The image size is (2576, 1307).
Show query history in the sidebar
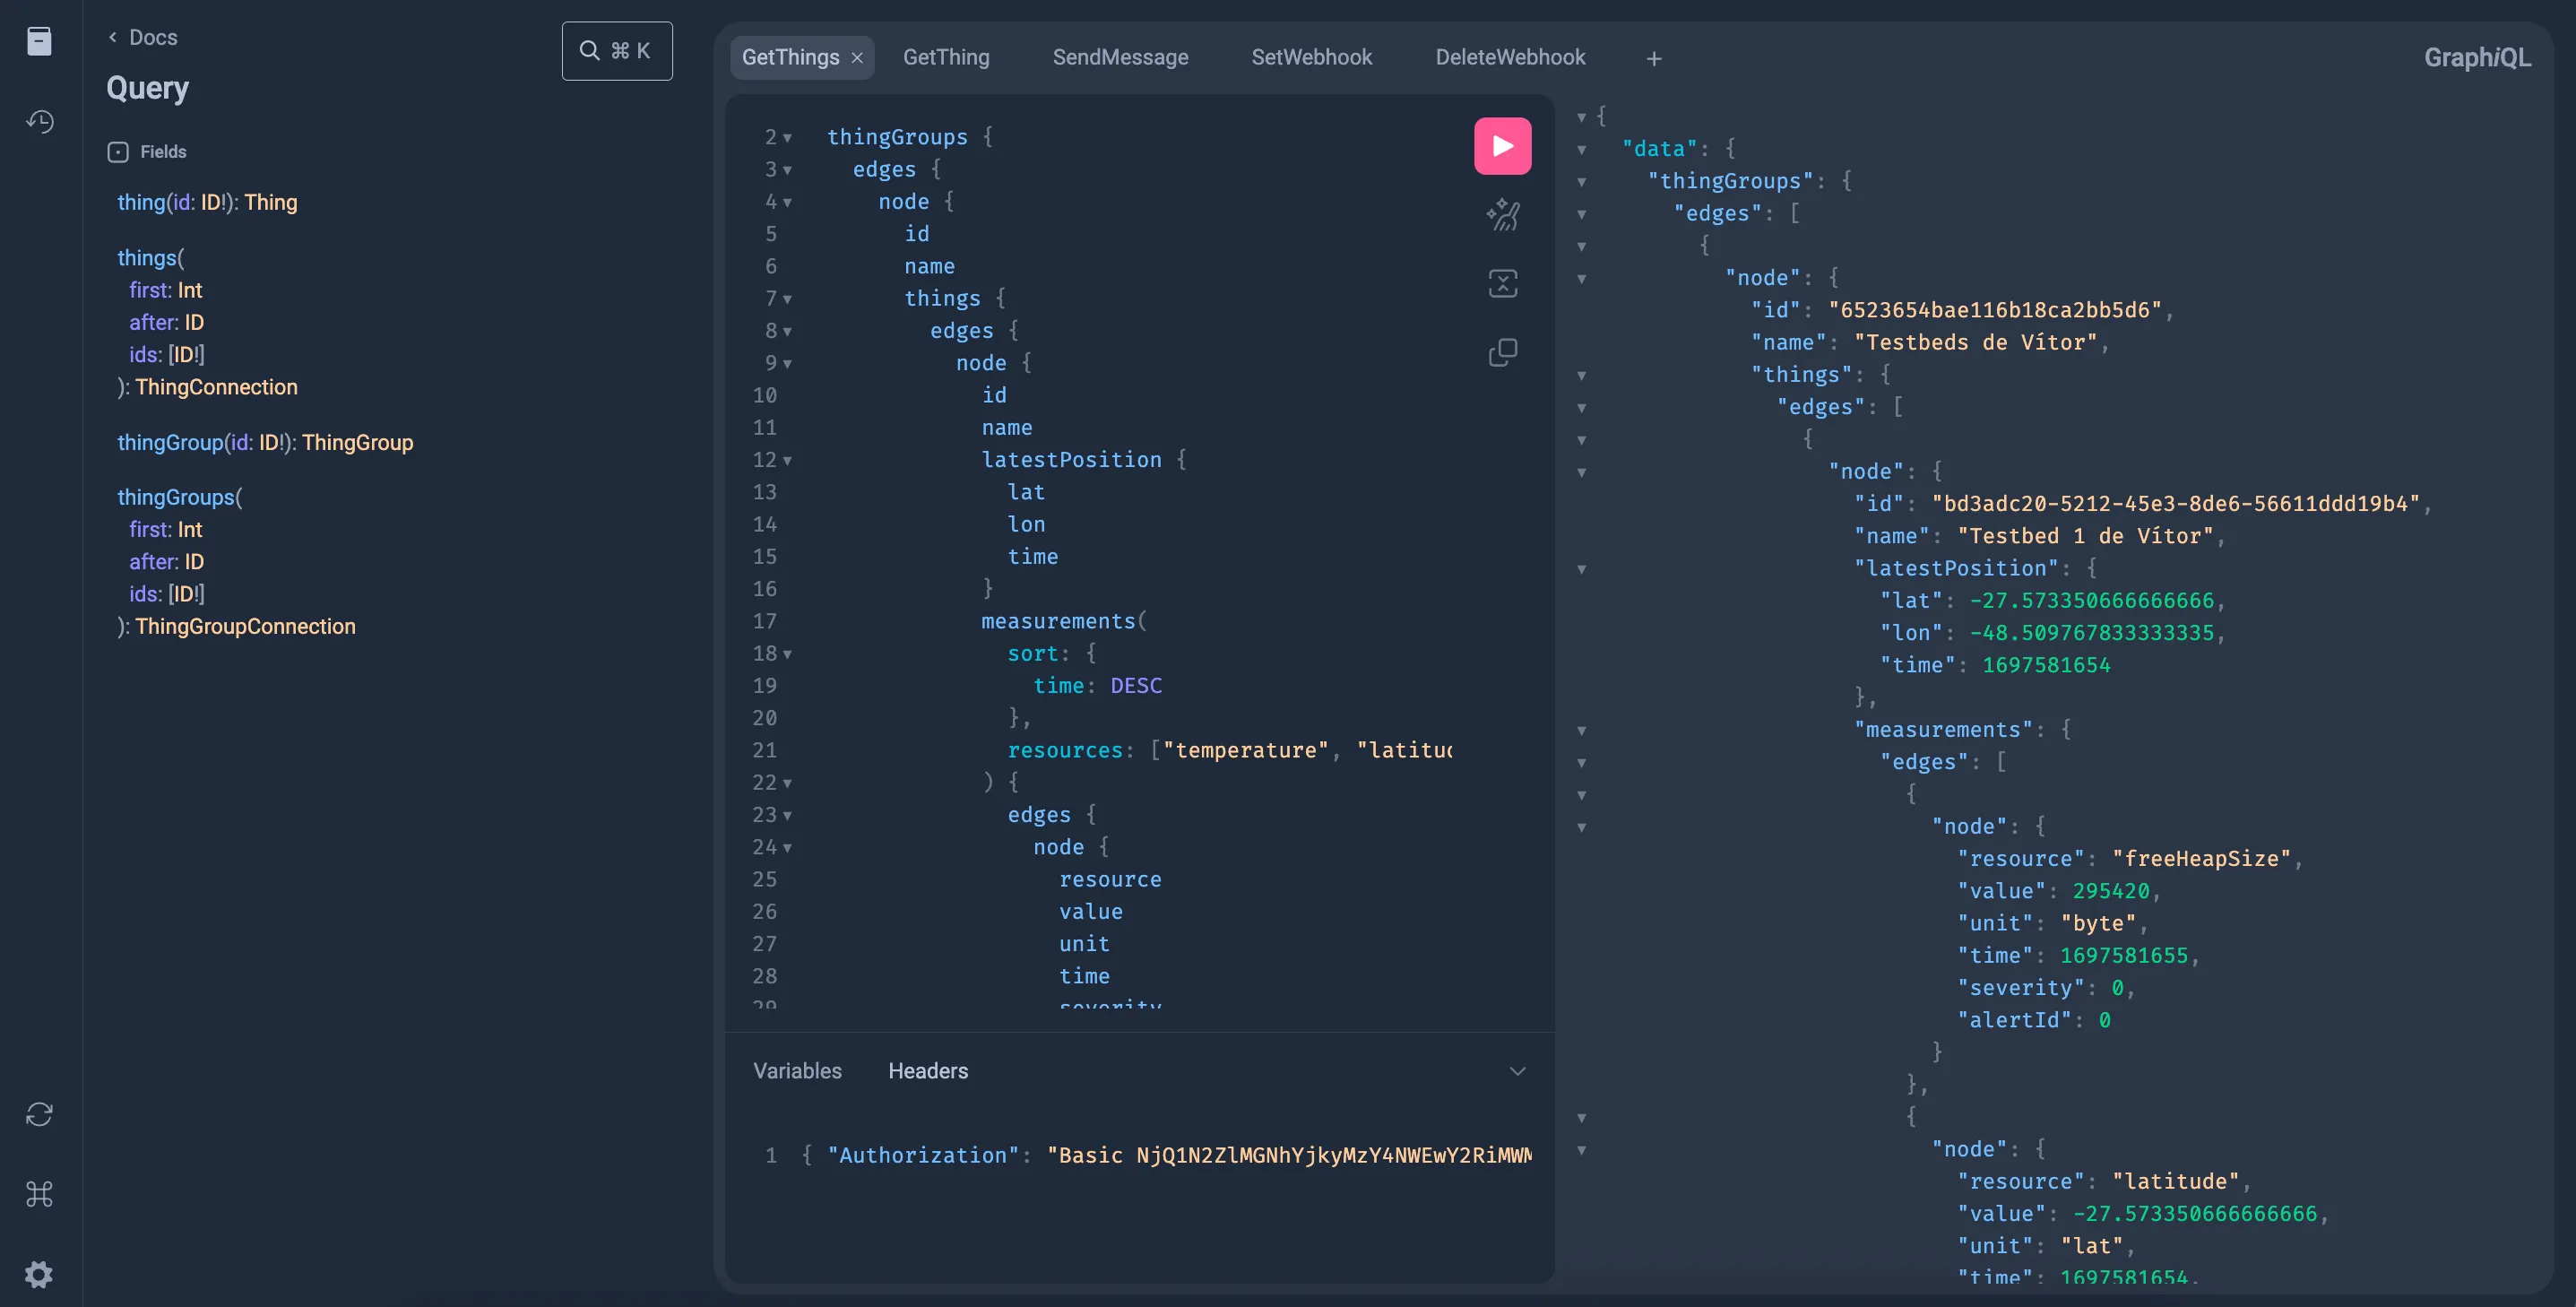[x=39, y=122]
